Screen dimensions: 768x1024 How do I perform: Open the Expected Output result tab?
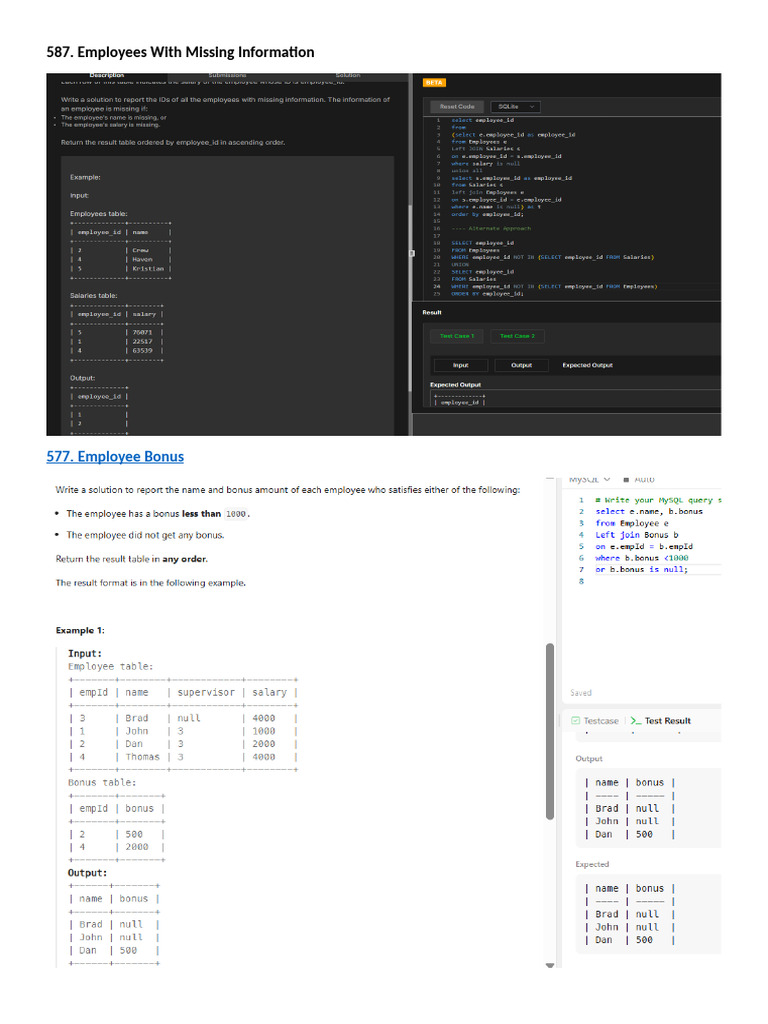[x=588, y=365]
